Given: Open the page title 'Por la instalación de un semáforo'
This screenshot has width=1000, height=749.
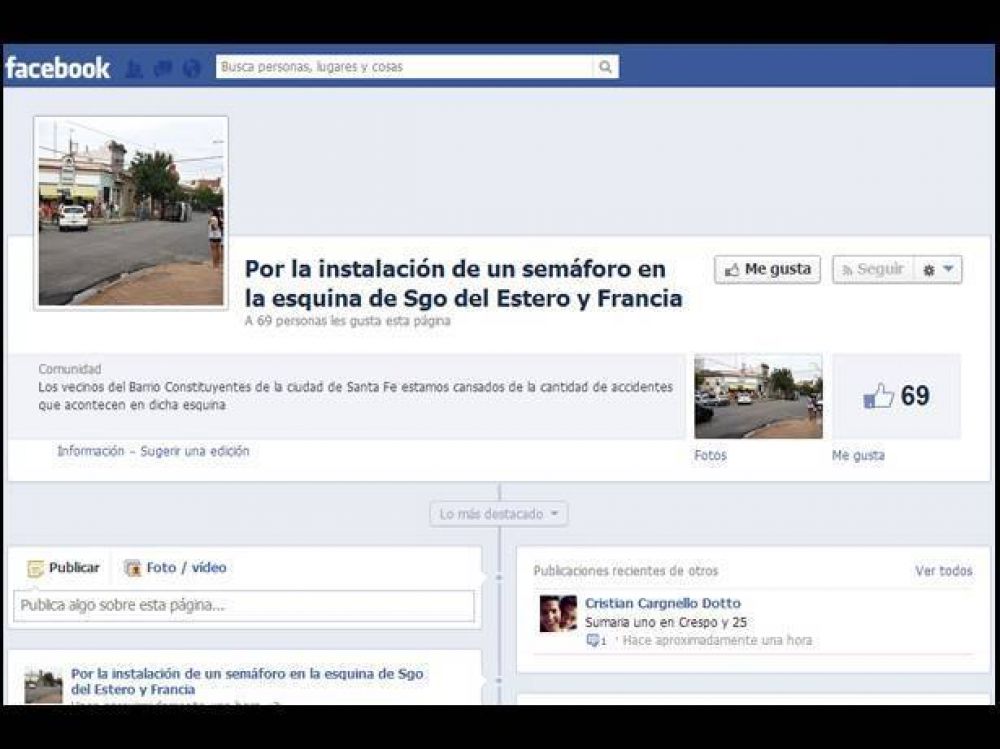Looking at the screenshot, I should pos(464,283).
